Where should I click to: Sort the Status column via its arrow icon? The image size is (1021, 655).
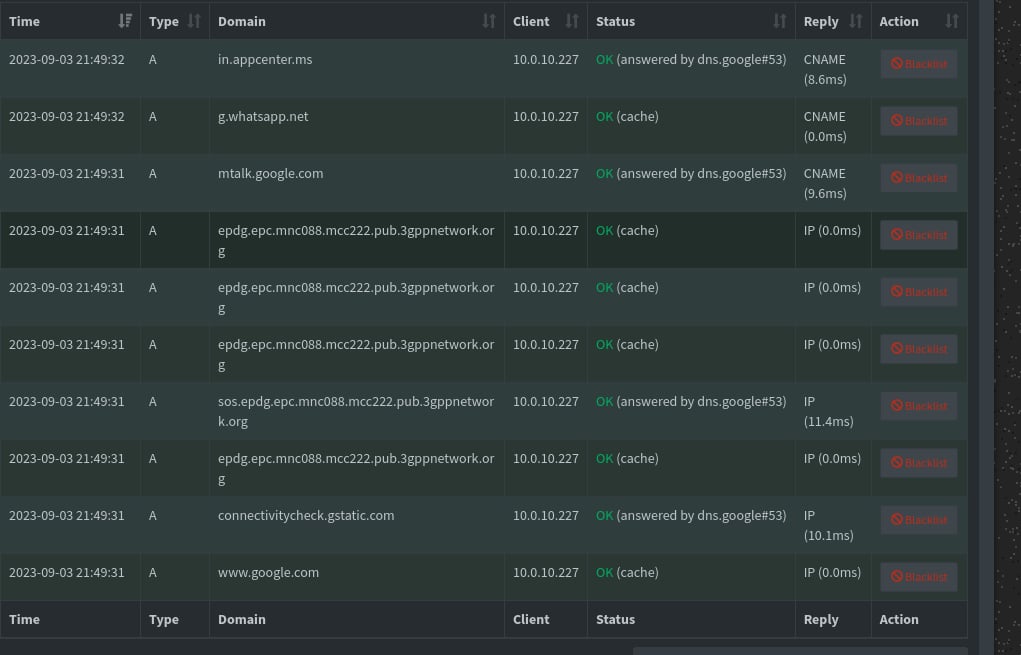coord(780,21)
